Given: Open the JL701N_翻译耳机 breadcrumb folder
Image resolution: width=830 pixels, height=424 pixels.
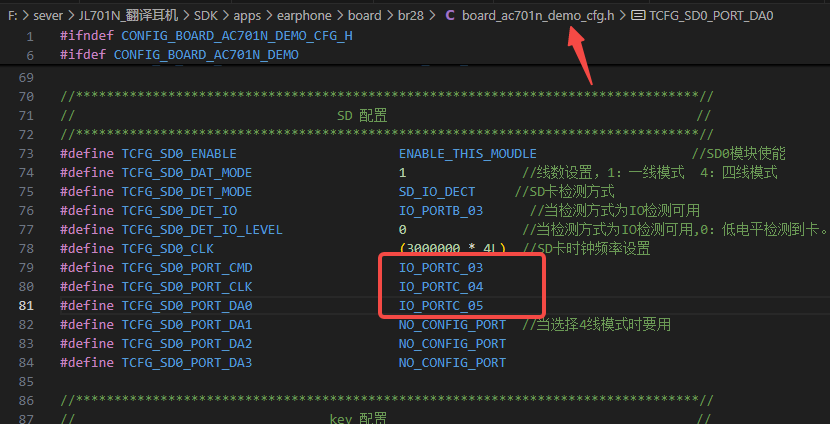Looking at the screenshot, I should (128, 16).
